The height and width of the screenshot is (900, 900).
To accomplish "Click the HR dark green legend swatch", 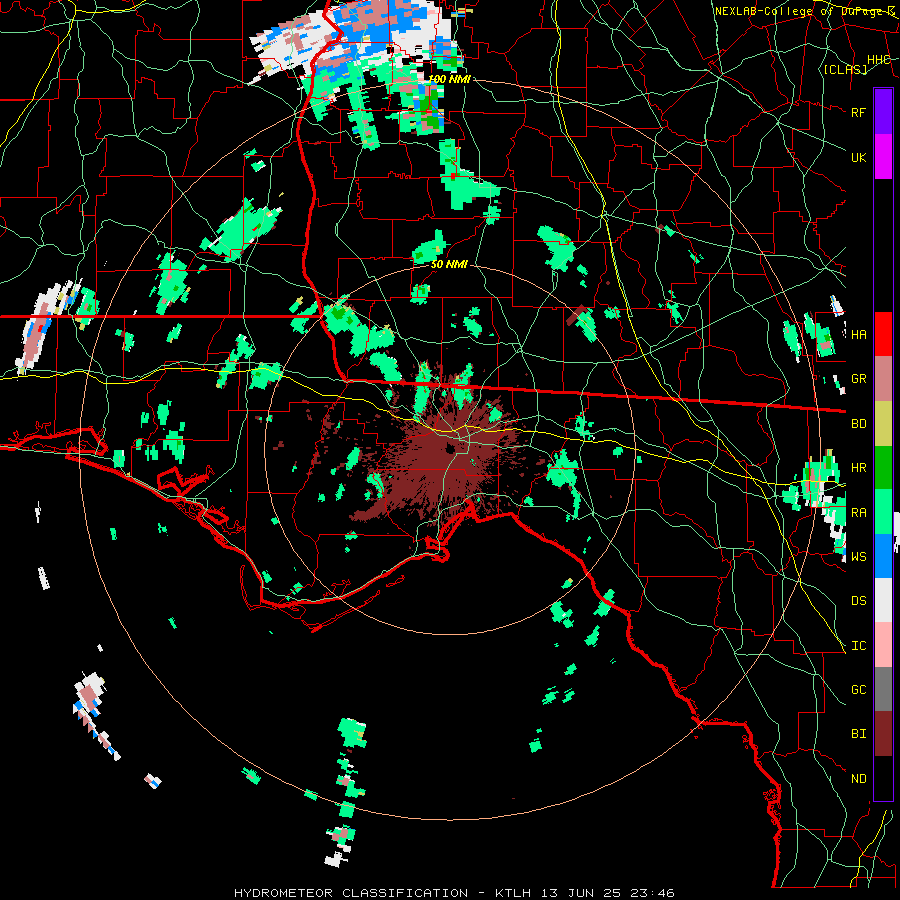I will click(883, 468).
